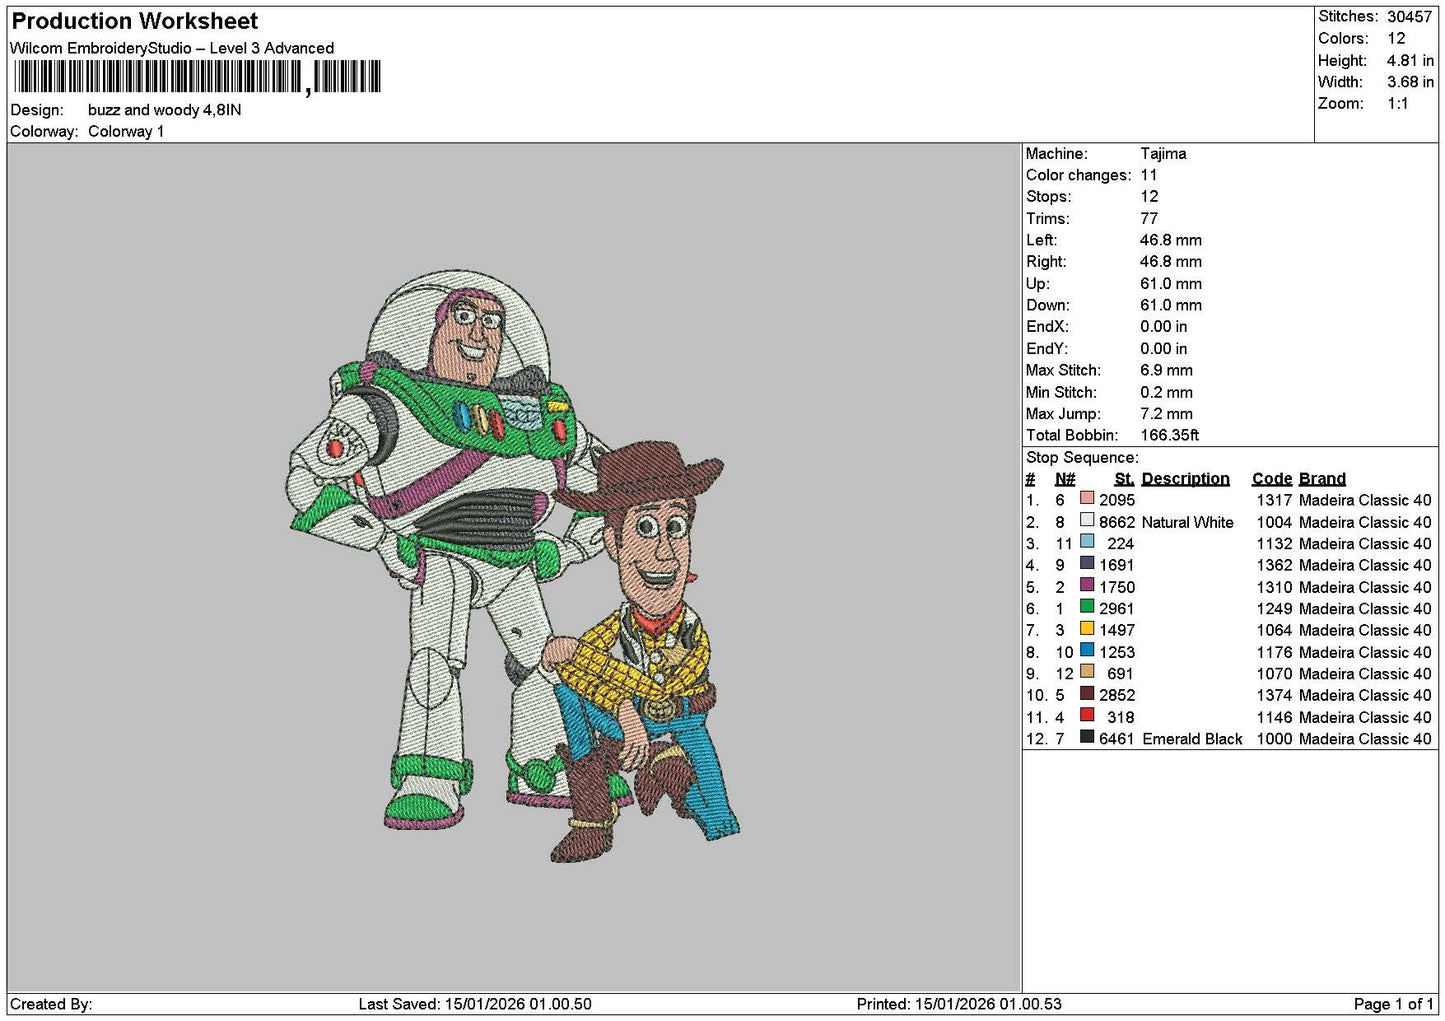
Task: Click the Stop Sequence heading
Action: 1082,457
